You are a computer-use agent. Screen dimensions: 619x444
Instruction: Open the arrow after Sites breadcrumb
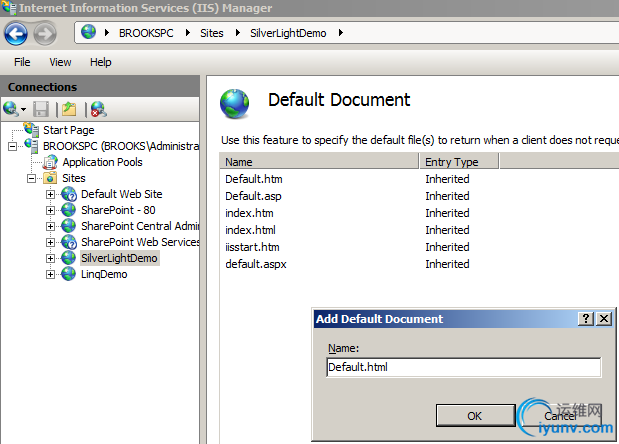238,33
